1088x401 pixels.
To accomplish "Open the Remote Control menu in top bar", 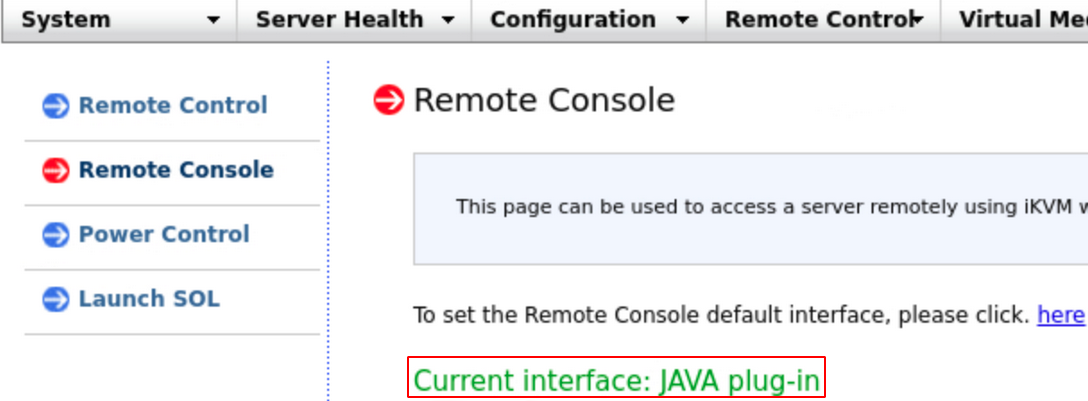I will tap(815, 20).
